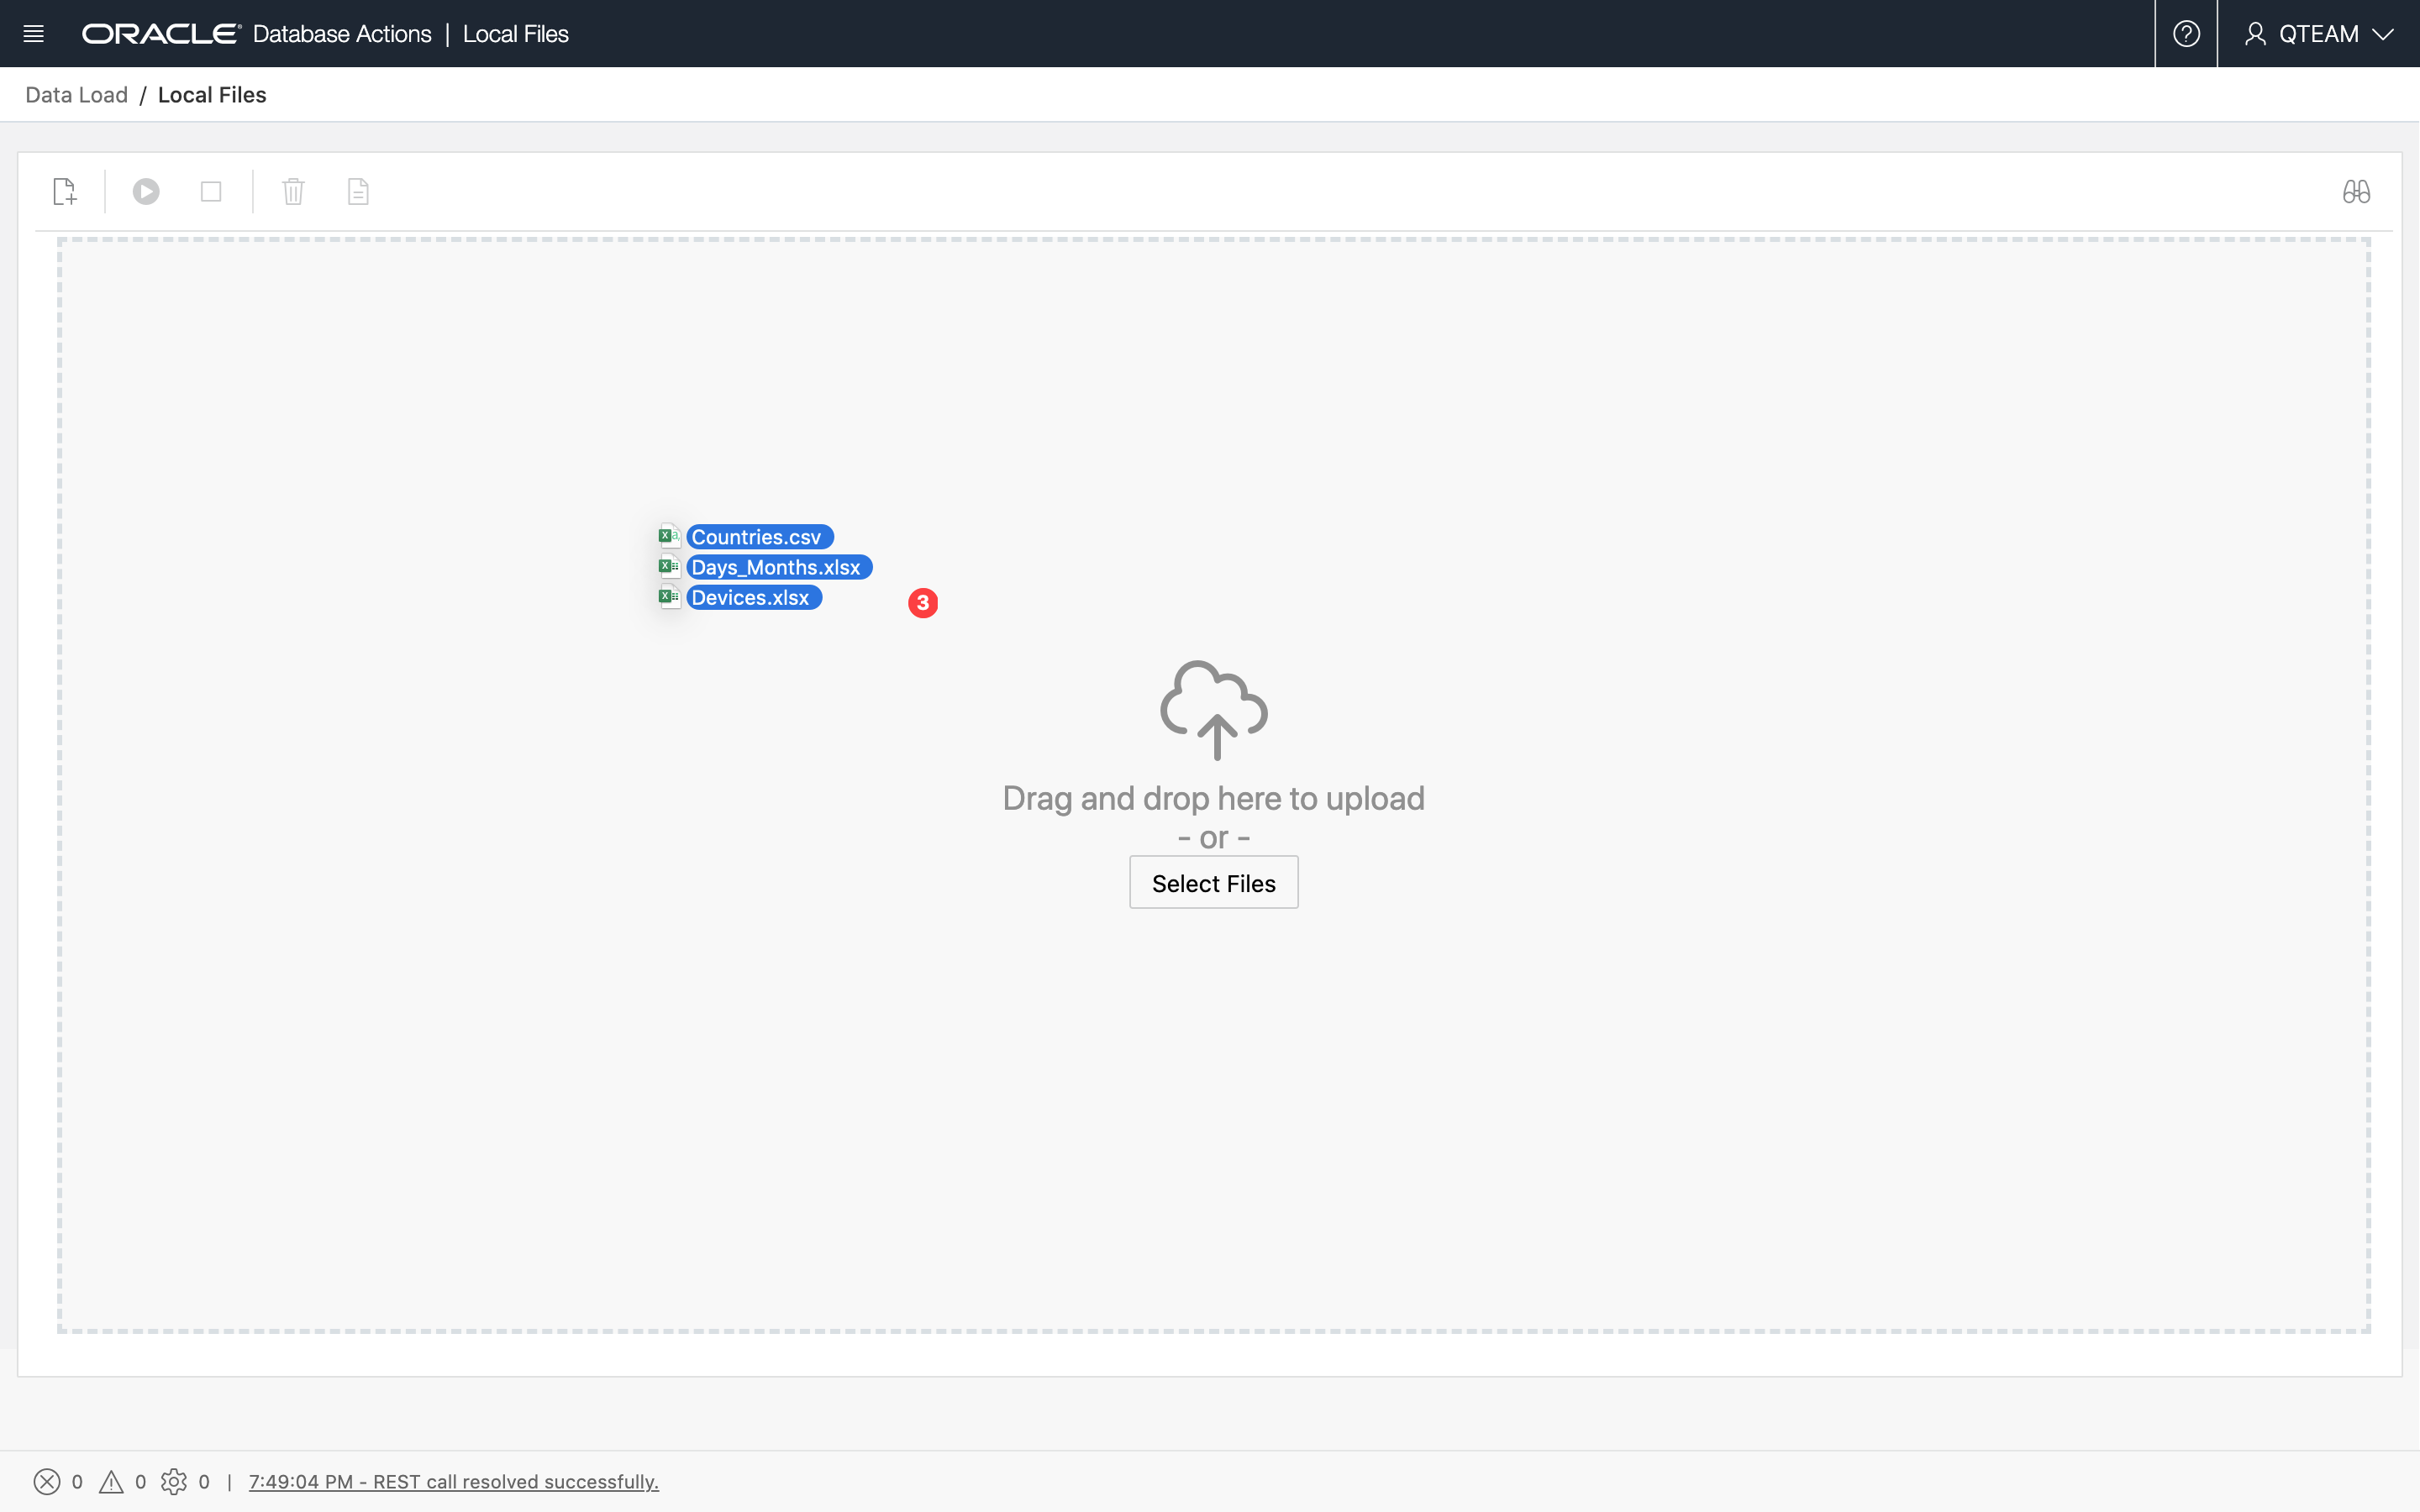
Task: Click the gear processes icon in status bar
Action: [174, 1481]
